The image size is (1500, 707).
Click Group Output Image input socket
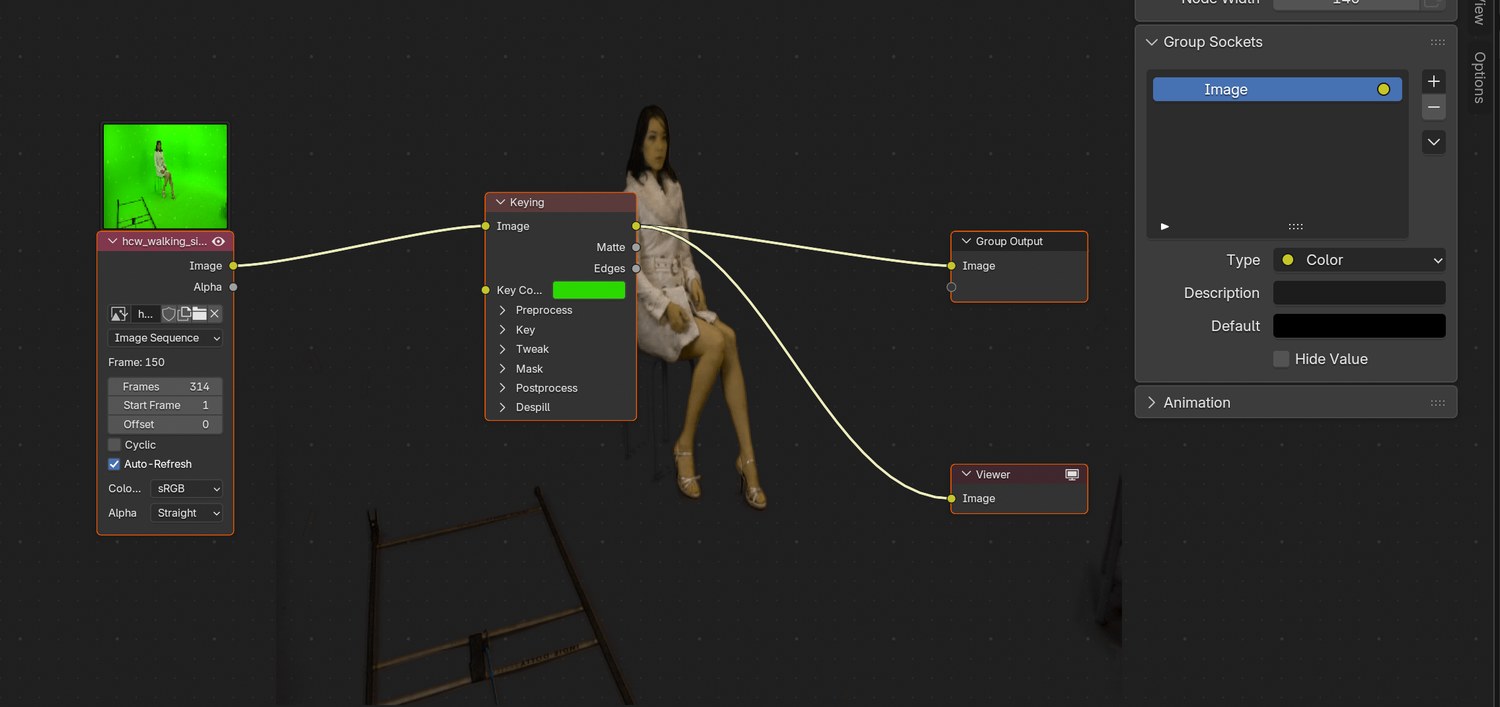951,266
